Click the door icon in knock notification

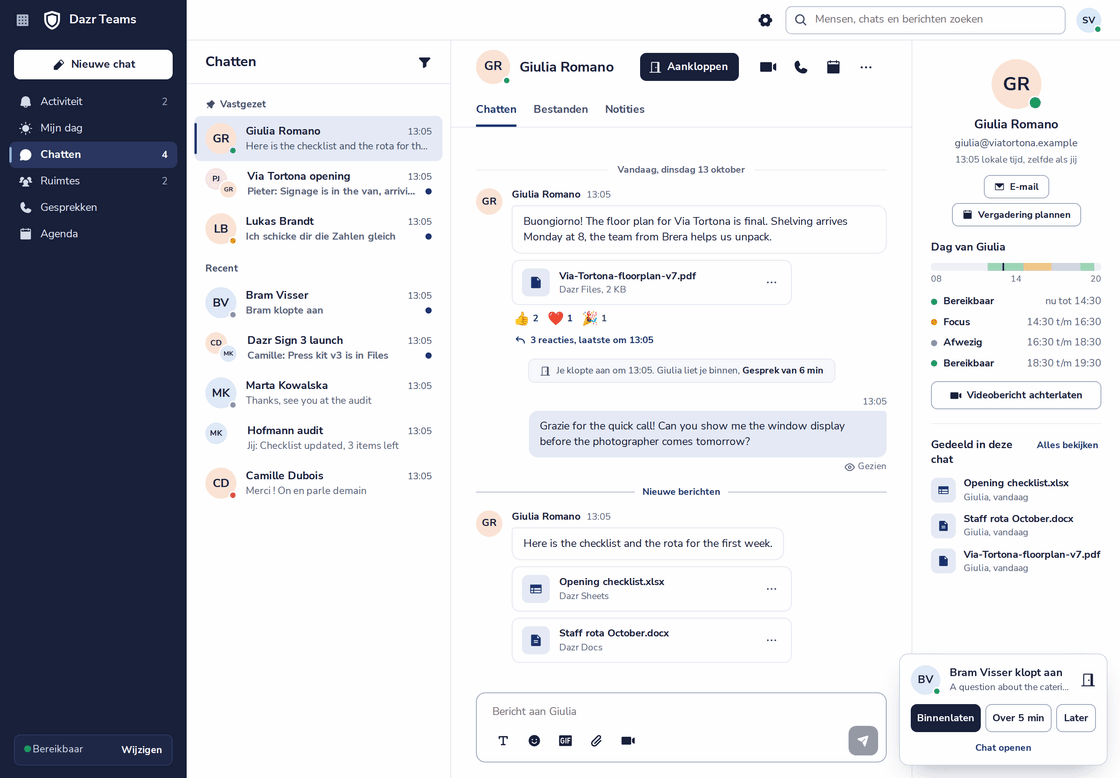click(x=1088, y=679)
